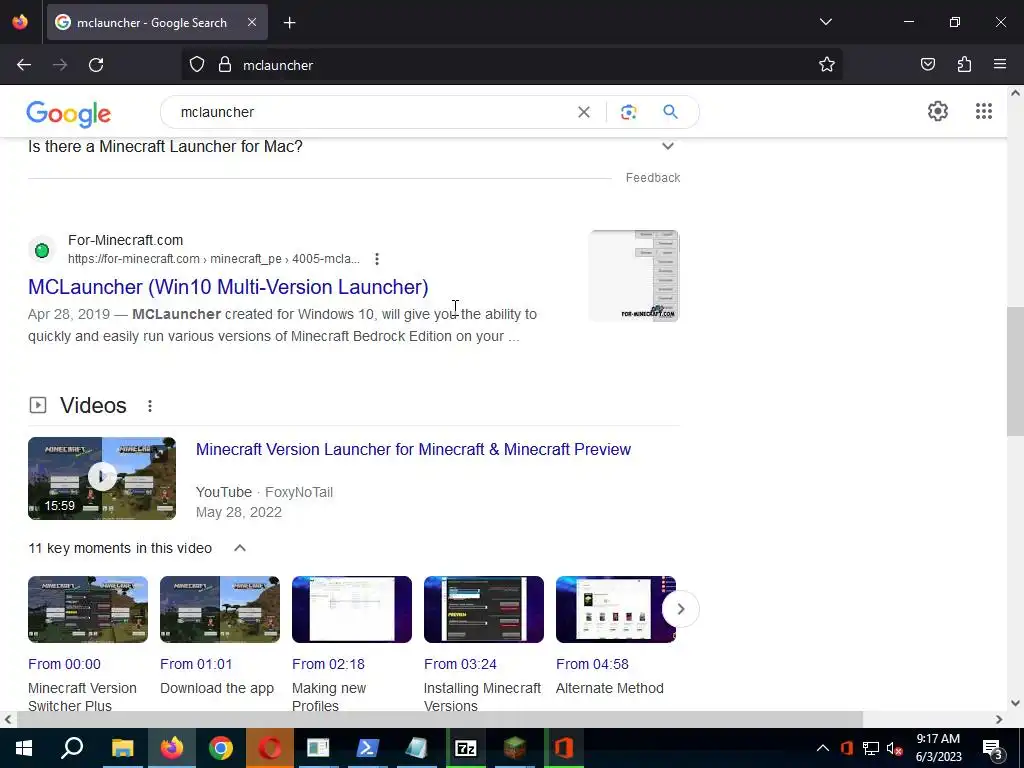The image size is (1024, 768).
Task: Go to the Google homepage logo
Action: point(69,114)
